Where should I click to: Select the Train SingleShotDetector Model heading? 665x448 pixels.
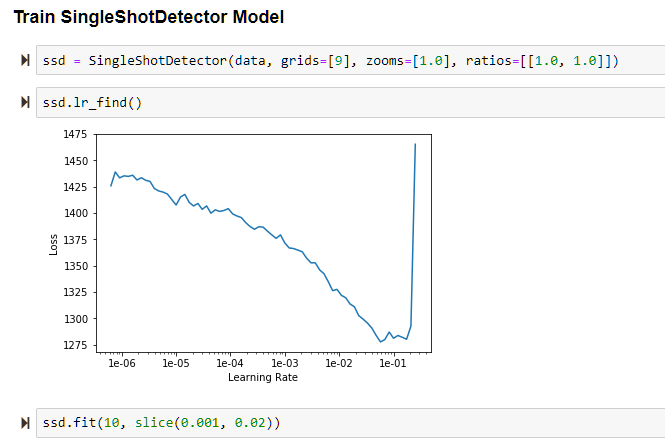149,17
